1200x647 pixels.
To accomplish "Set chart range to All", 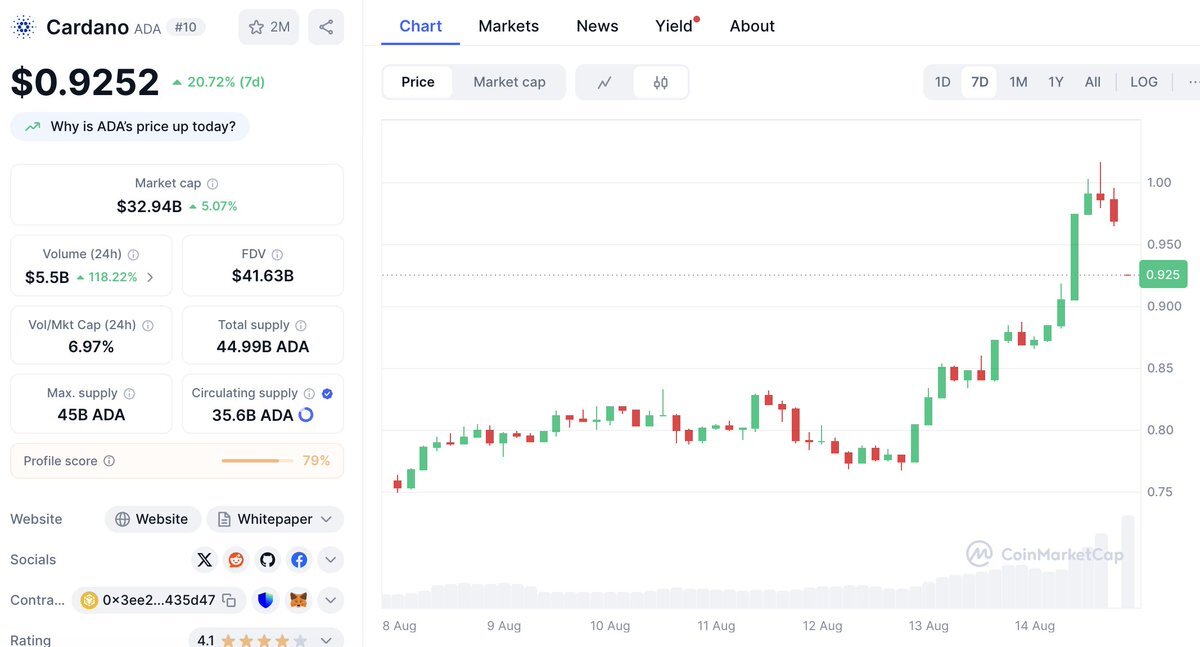I will (x=1093, y=82).
